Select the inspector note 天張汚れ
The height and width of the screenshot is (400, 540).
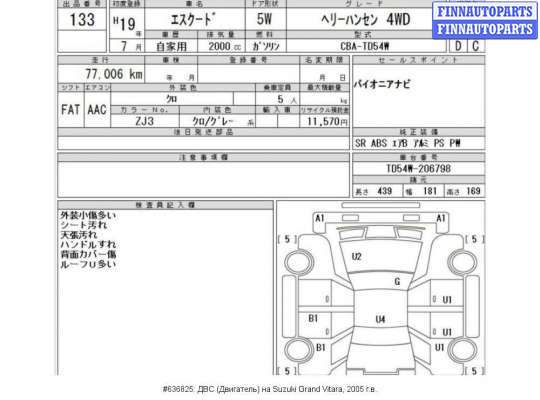79,235
